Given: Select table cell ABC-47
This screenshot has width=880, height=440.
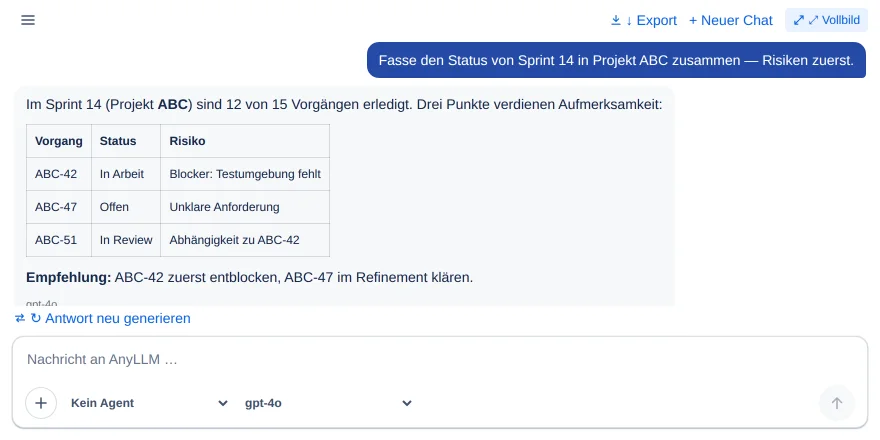Looking at the screenshot, I should click(59, 207).
